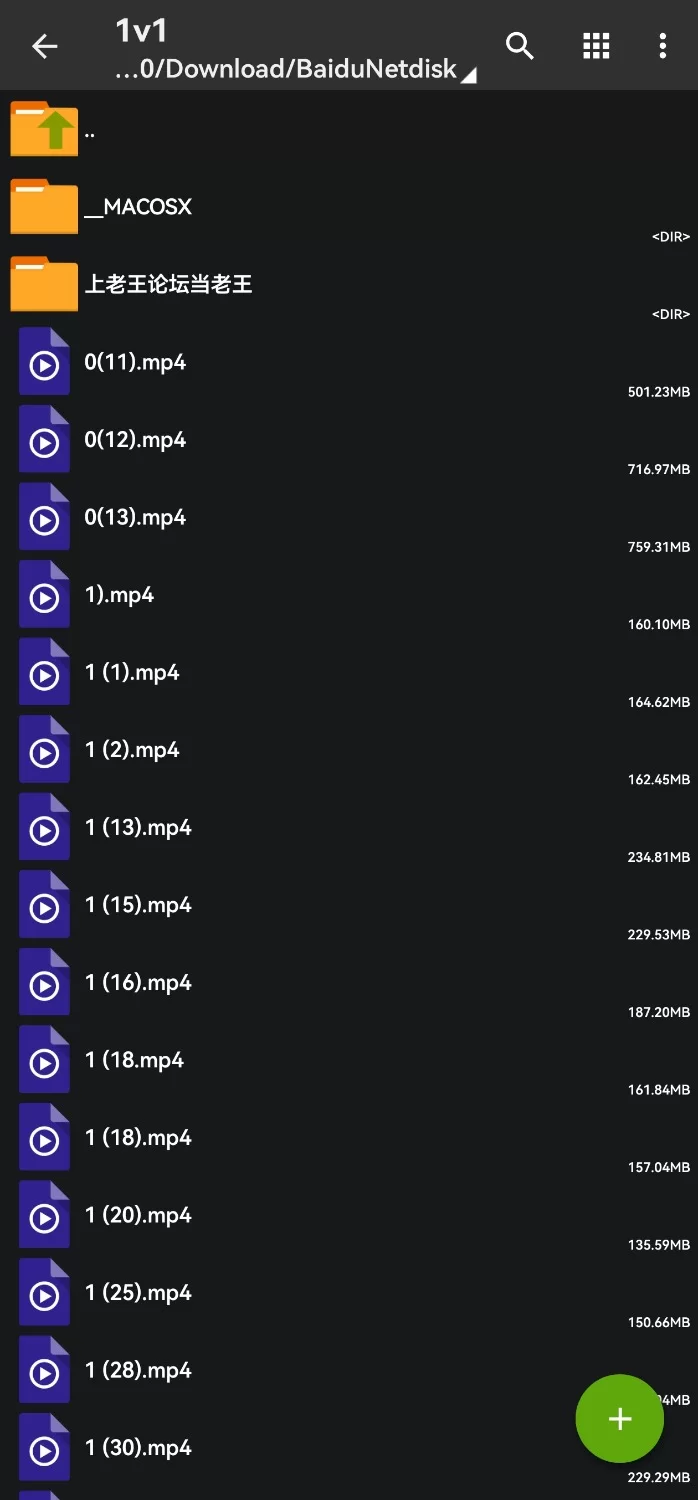The height and width of the screenshot is (1500, 698).
Task: Open the three-dot overflow menu
Action: click(662, 46)
